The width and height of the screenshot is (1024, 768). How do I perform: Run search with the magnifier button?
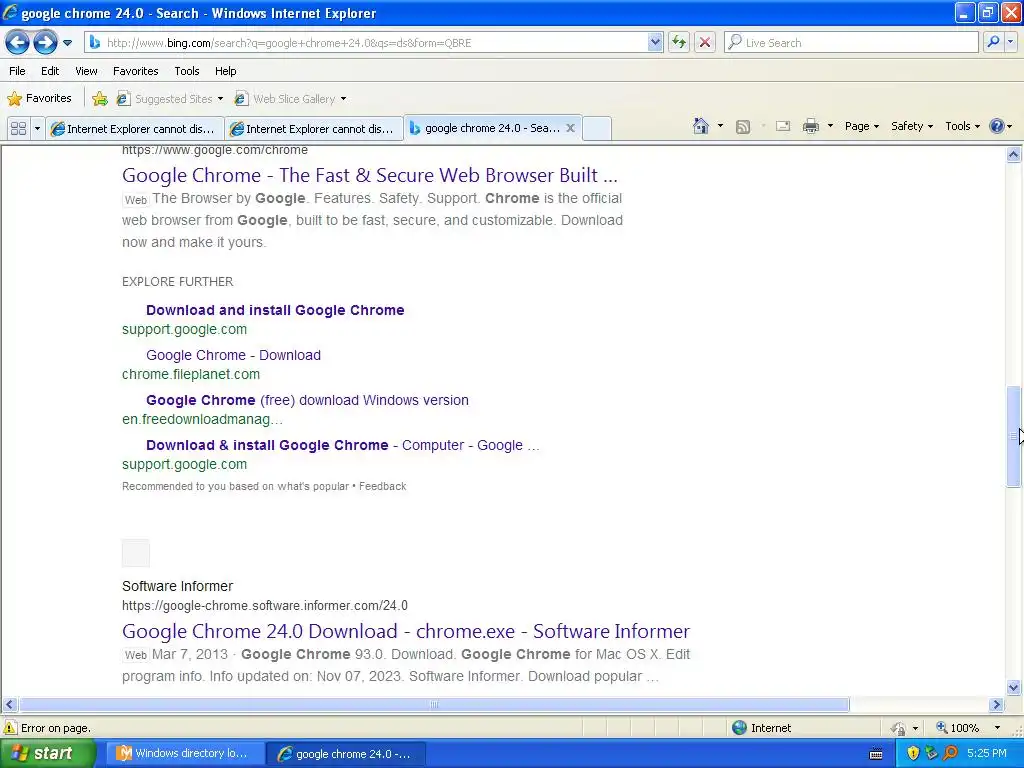tap(993, 42)
